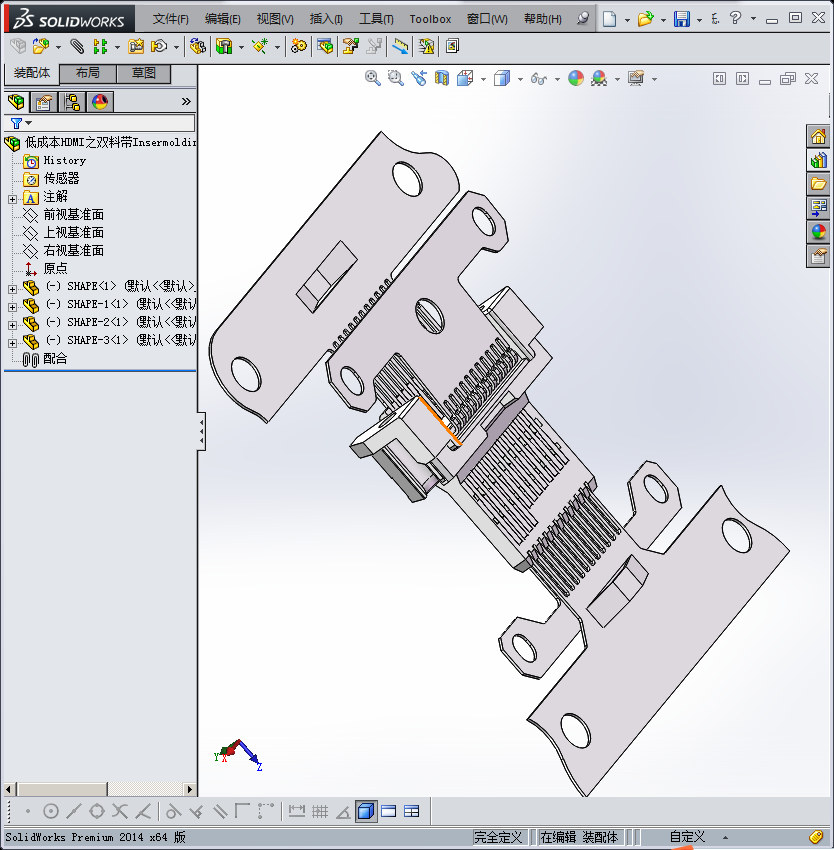Open the New document dropdown arrow
834x850 pixels.
click(627, 20)
